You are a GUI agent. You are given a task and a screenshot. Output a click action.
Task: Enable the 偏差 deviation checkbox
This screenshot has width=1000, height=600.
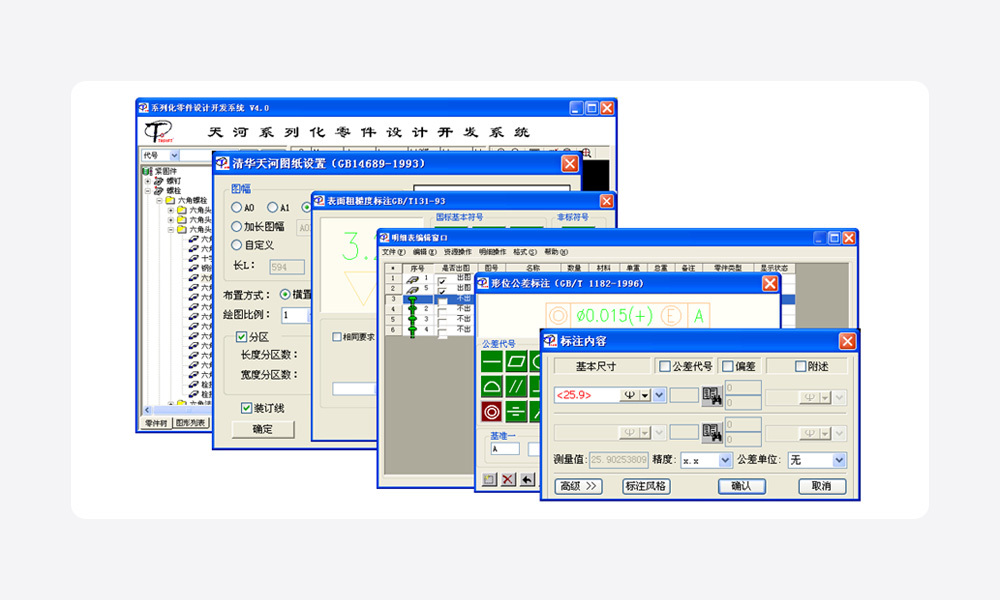coord(728,366)
